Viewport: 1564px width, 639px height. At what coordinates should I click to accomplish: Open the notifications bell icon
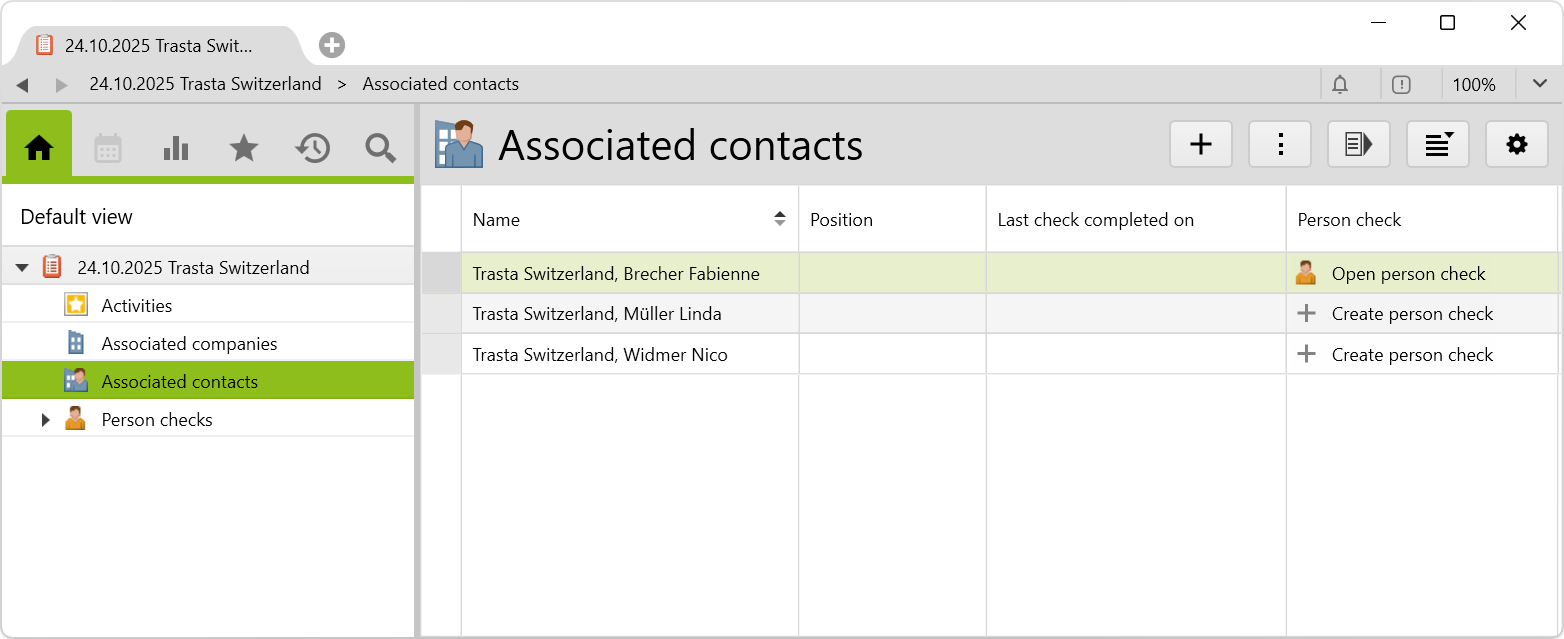click(1340, 85)
